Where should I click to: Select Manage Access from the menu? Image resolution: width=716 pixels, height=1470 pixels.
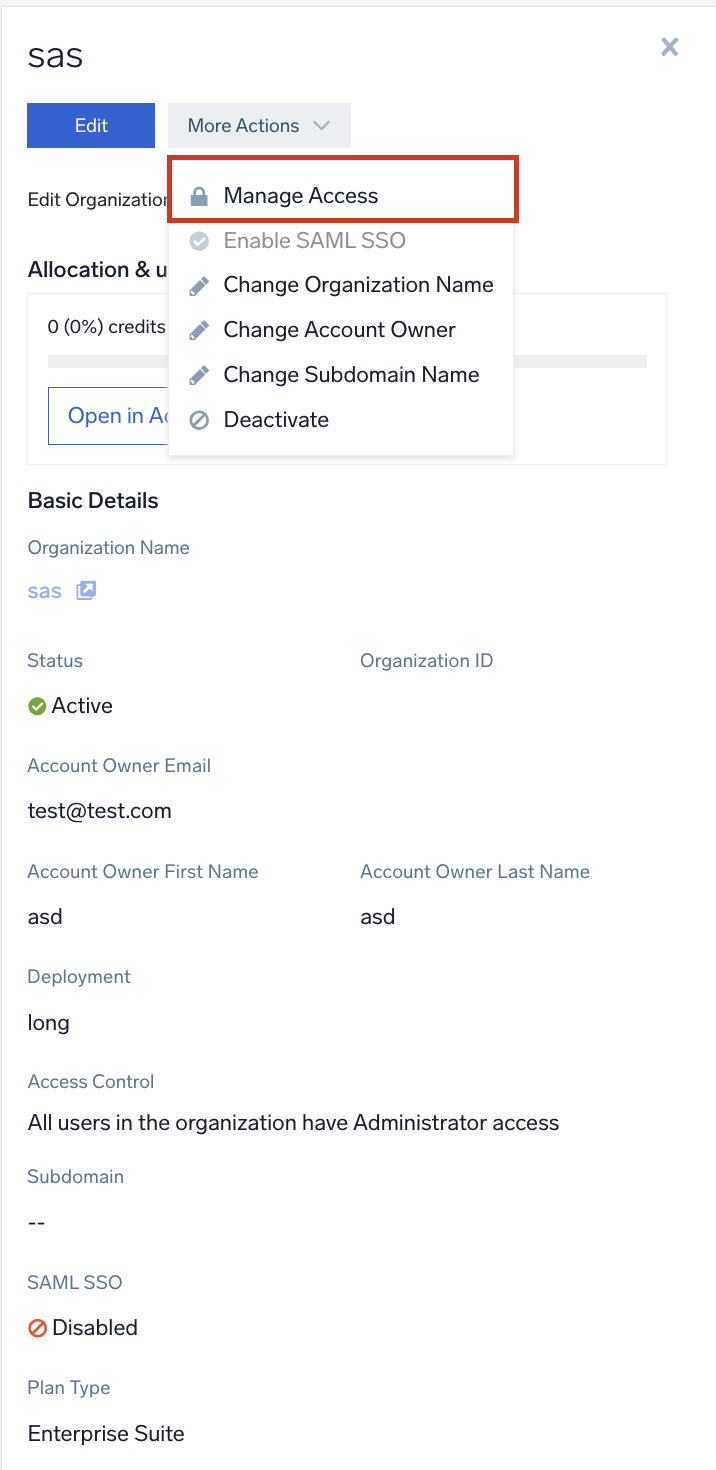click(300, 196)
